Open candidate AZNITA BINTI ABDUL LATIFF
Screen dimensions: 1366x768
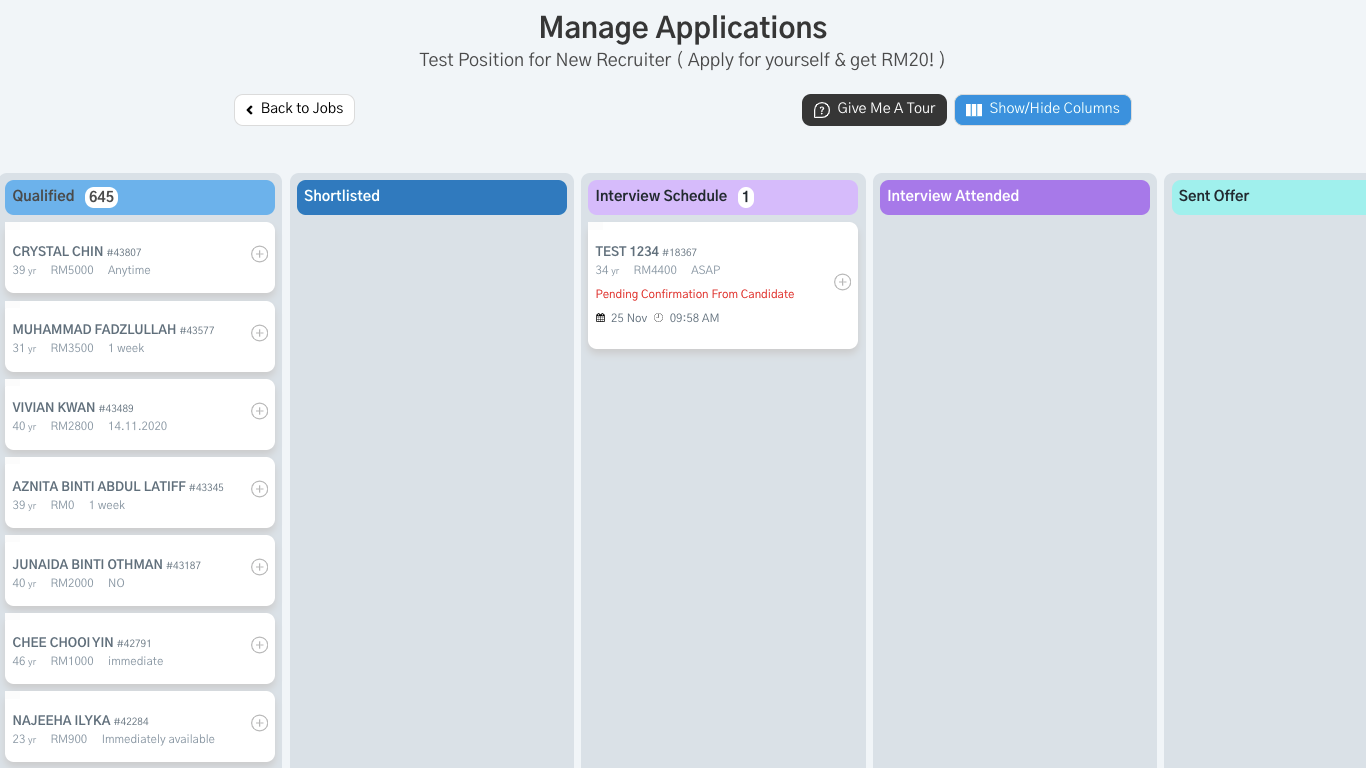pyautogui.click(x=99, y=487)
